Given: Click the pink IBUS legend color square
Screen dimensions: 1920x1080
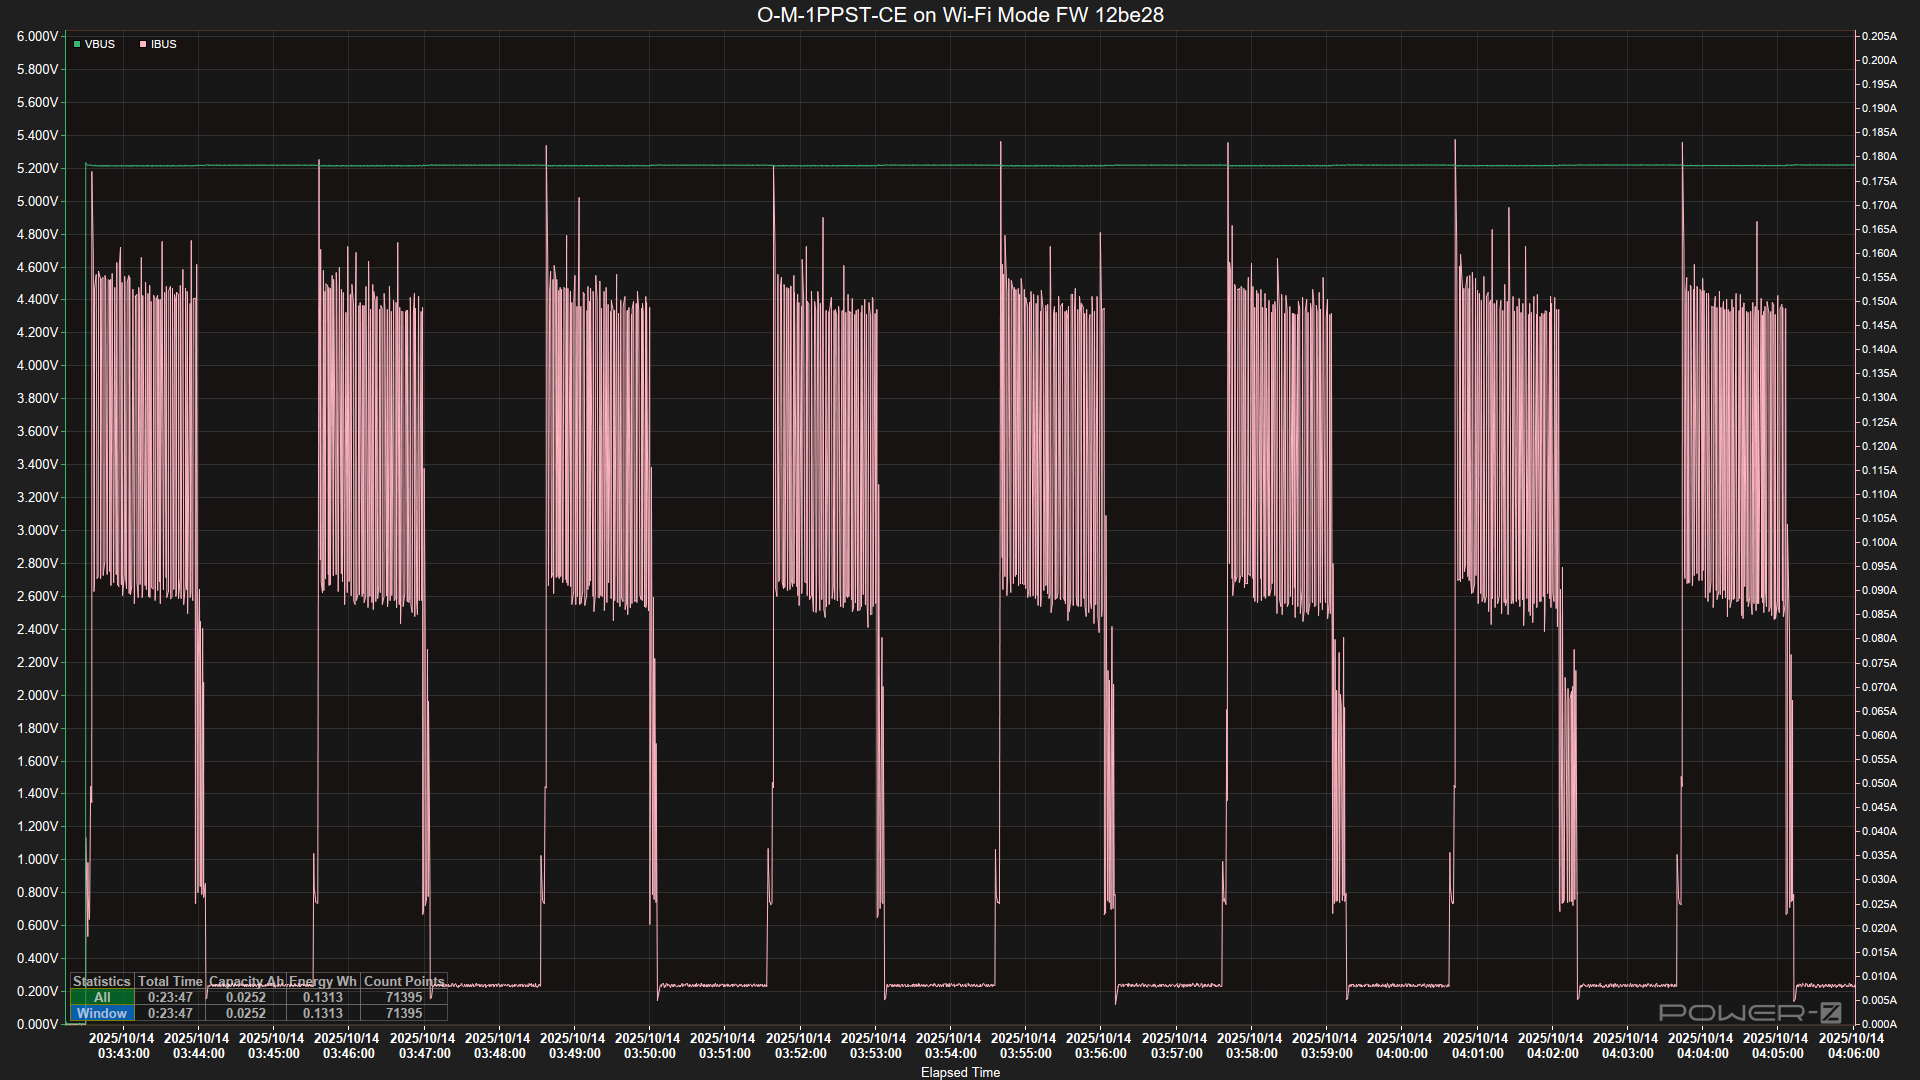Looking at the screenshot, I should coord(143,44).
